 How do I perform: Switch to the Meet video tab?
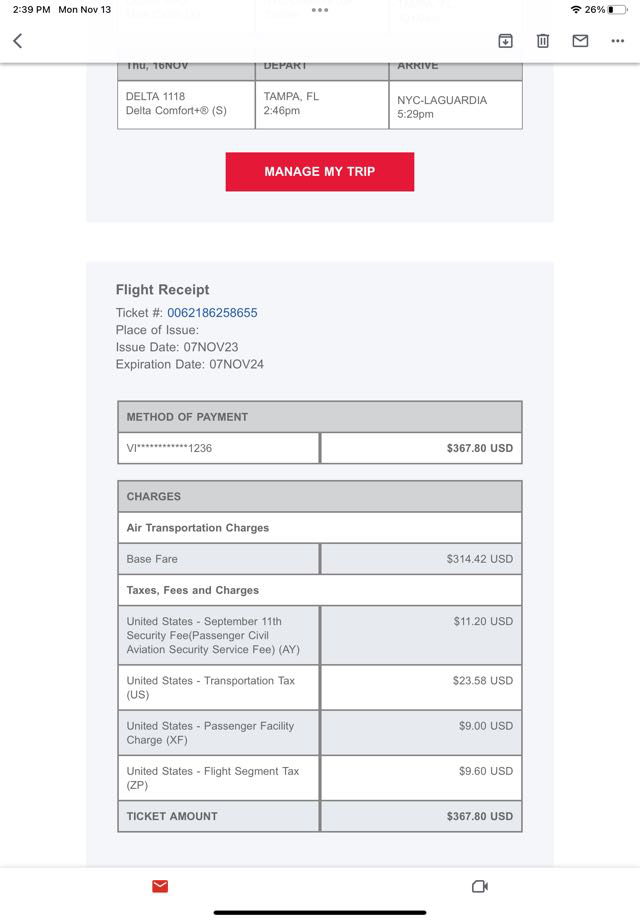479,886
